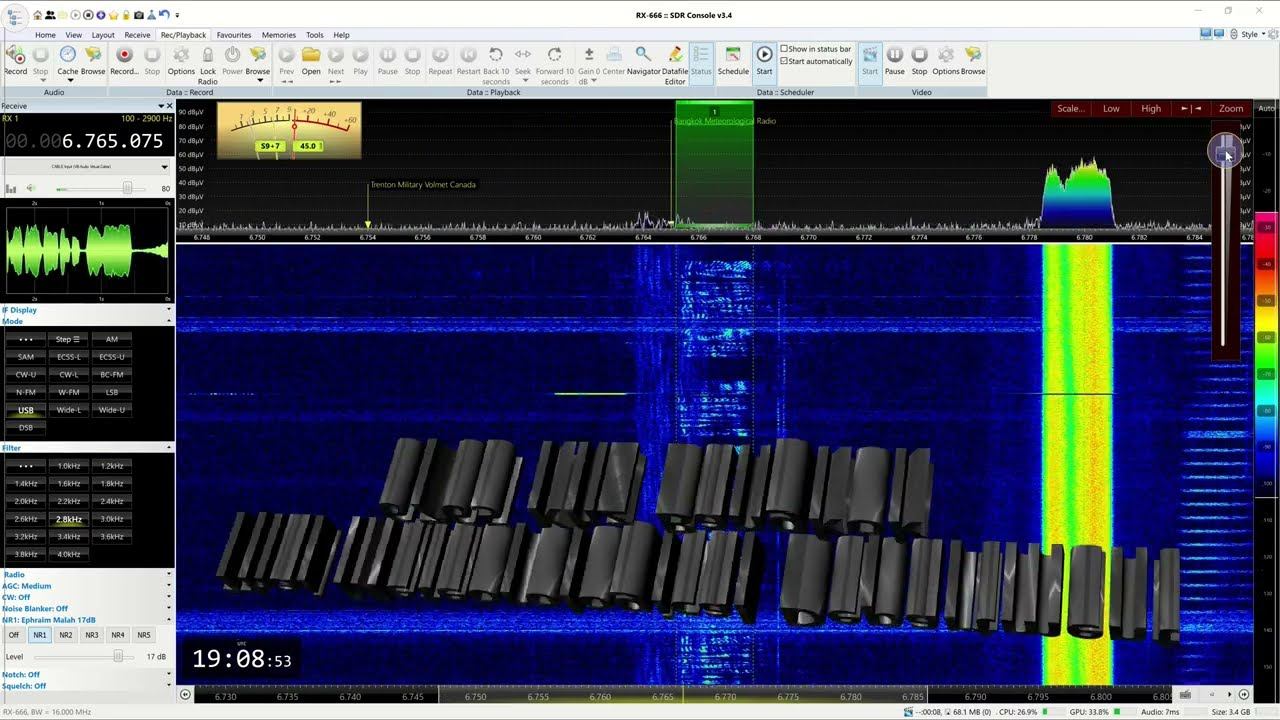Enable Show in status bar checkbox
Image resolution: width=1280 pixels, height=720 pixels.
pyautogui.click(x=784, y=49)
